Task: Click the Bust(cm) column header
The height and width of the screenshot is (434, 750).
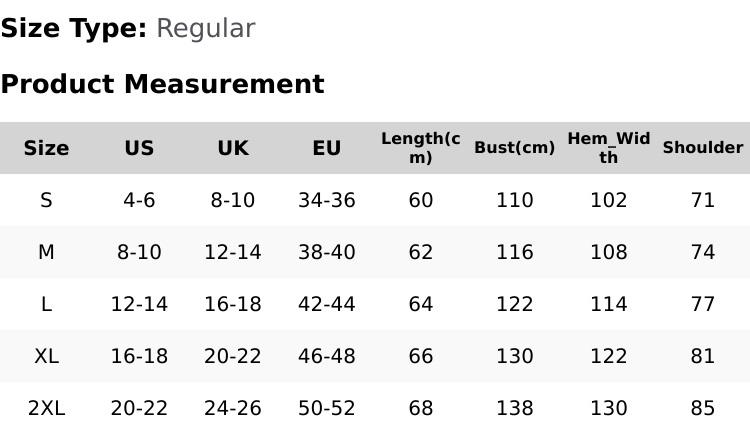Action: tap(514, 148)
